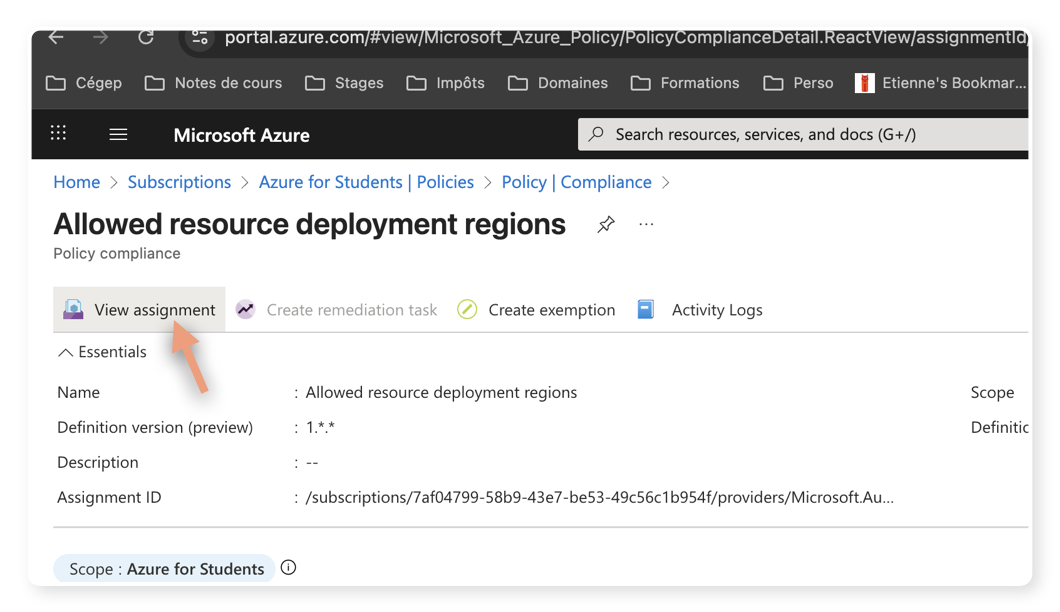Open site information icon in address bar
This screenshot has width=1060, height=612.
200,37
